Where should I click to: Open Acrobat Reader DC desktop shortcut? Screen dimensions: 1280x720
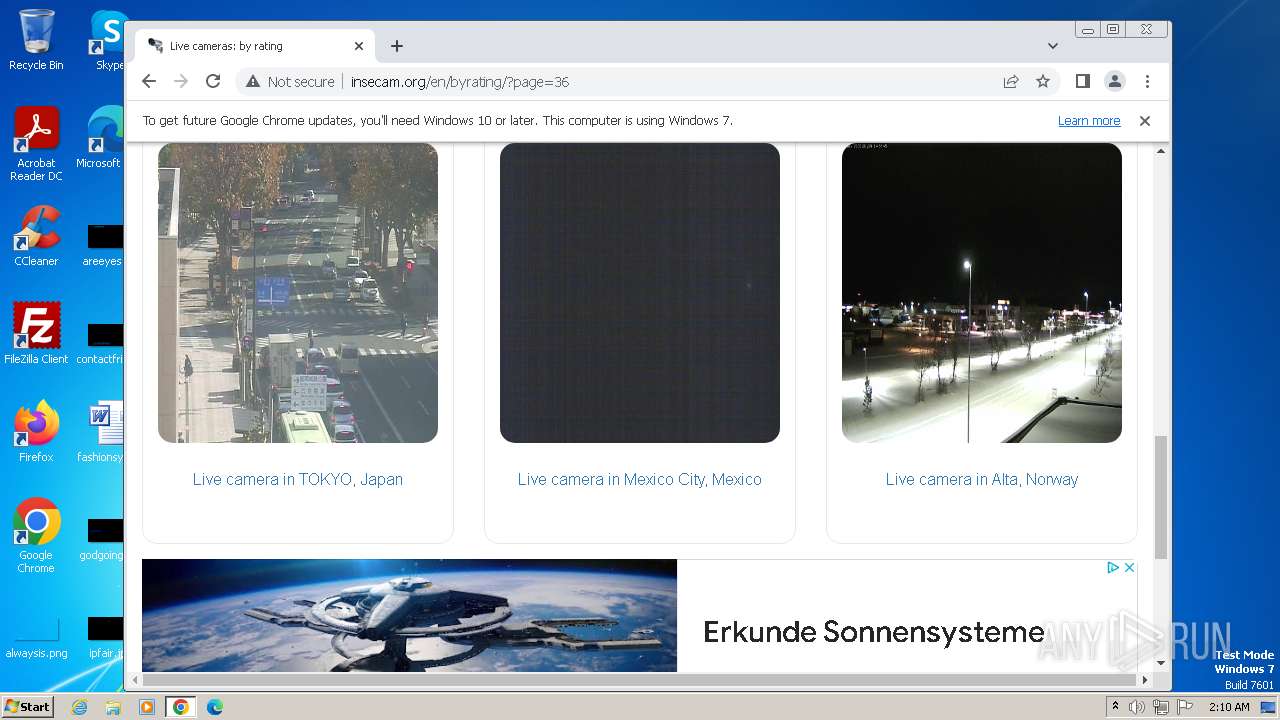click(36, 144)
